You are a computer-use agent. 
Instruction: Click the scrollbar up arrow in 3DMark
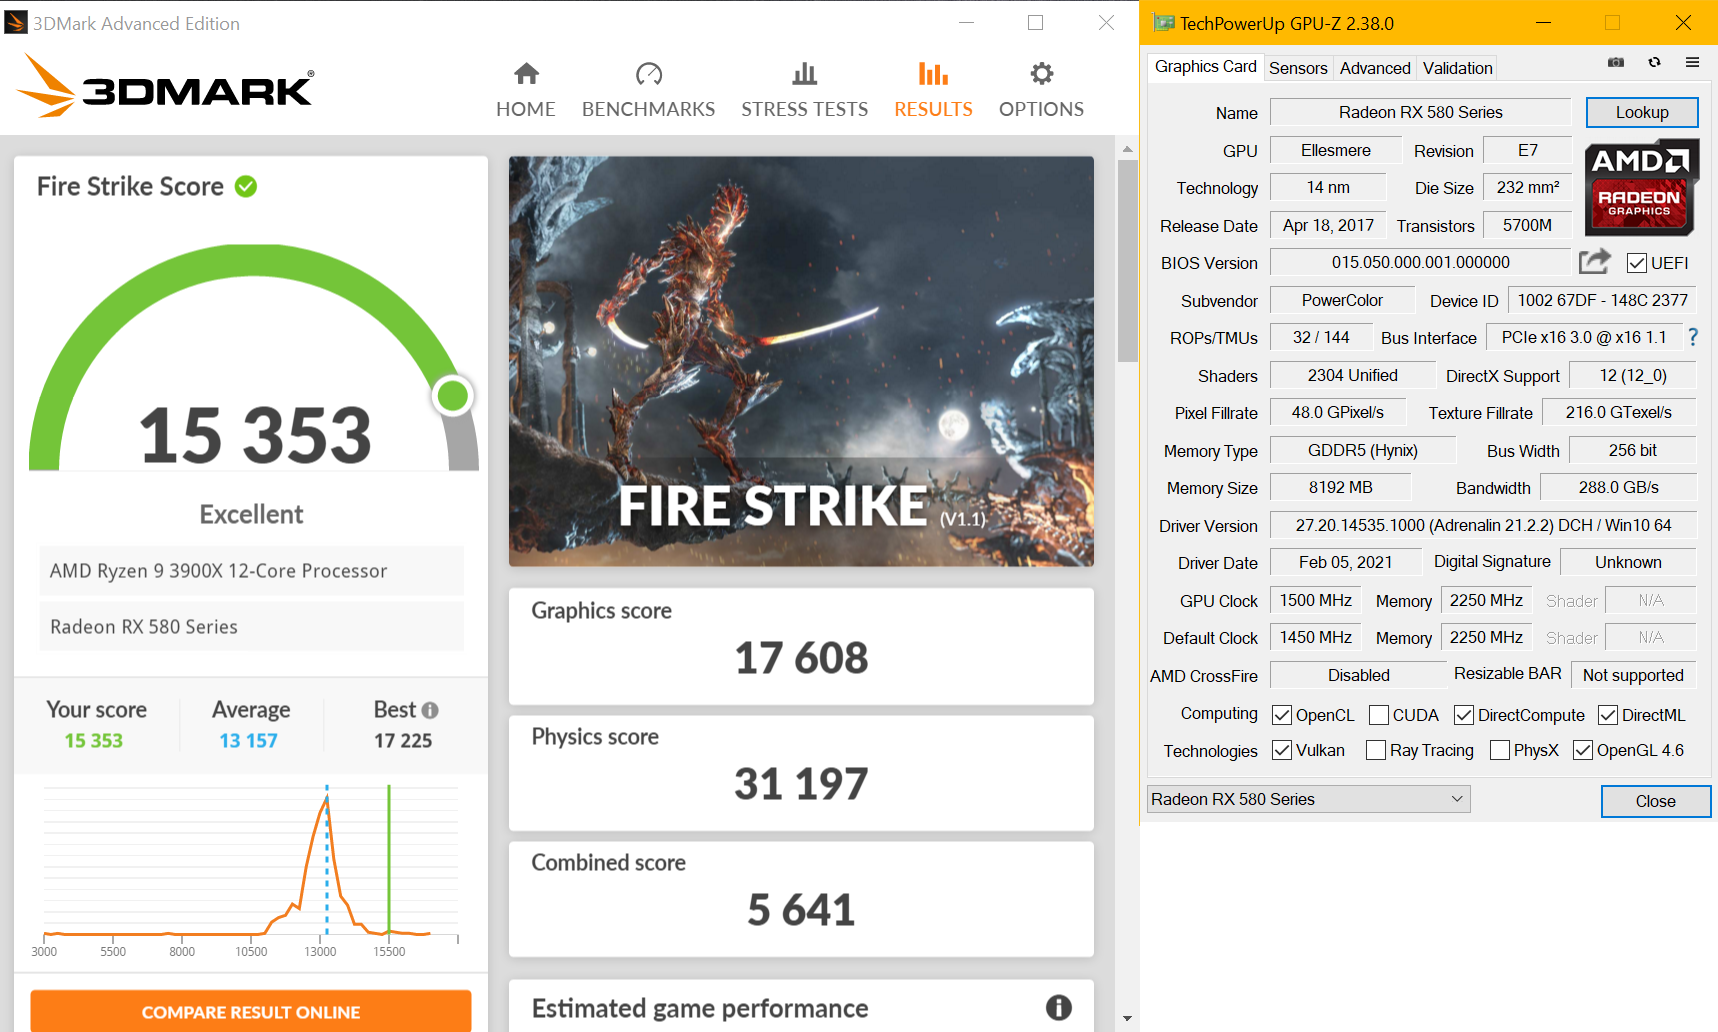(1128, 149)
